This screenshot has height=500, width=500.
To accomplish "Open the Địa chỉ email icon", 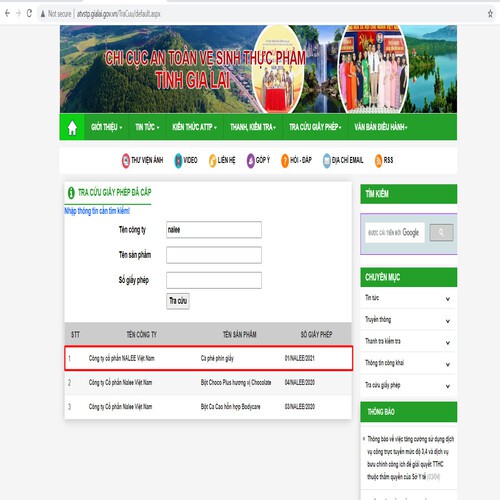I will [x=327, y=161].
